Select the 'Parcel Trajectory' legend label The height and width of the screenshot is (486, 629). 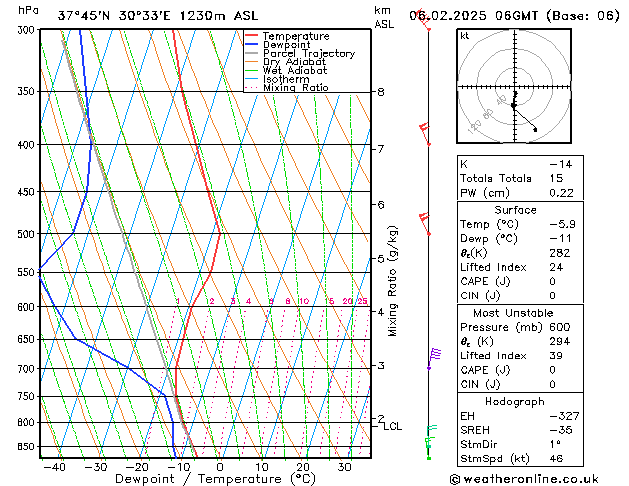pyautogui.click(x=309, y=53)
